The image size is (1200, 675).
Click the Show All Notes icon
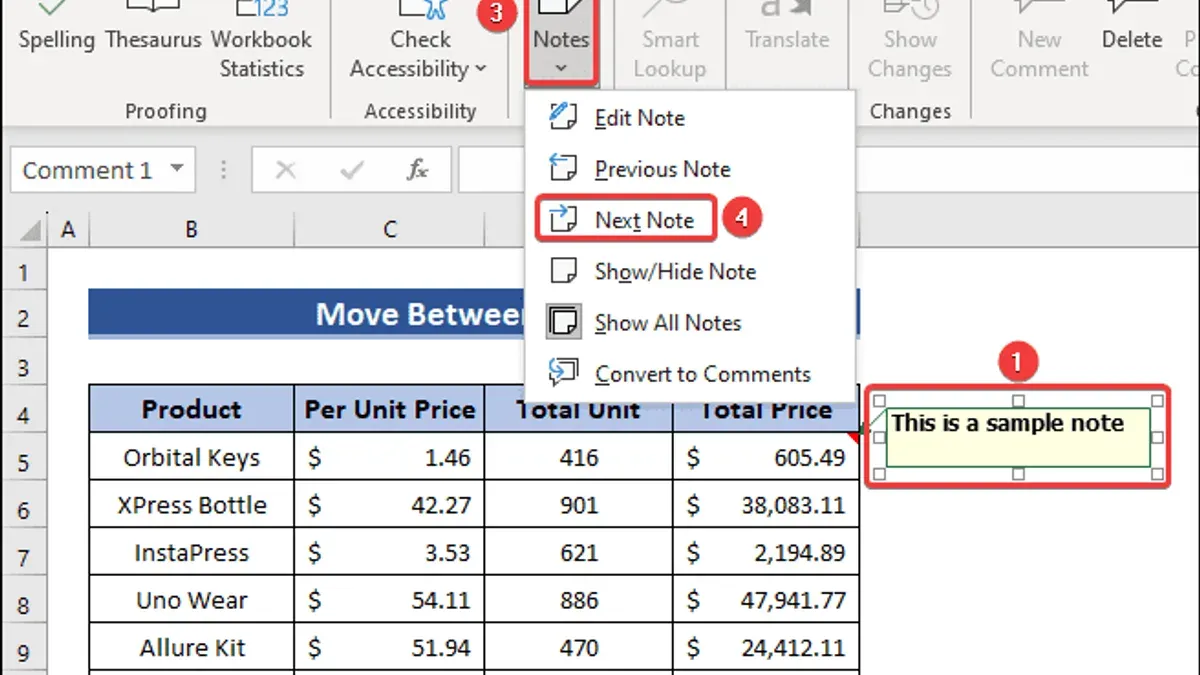[x=564, y=322]
